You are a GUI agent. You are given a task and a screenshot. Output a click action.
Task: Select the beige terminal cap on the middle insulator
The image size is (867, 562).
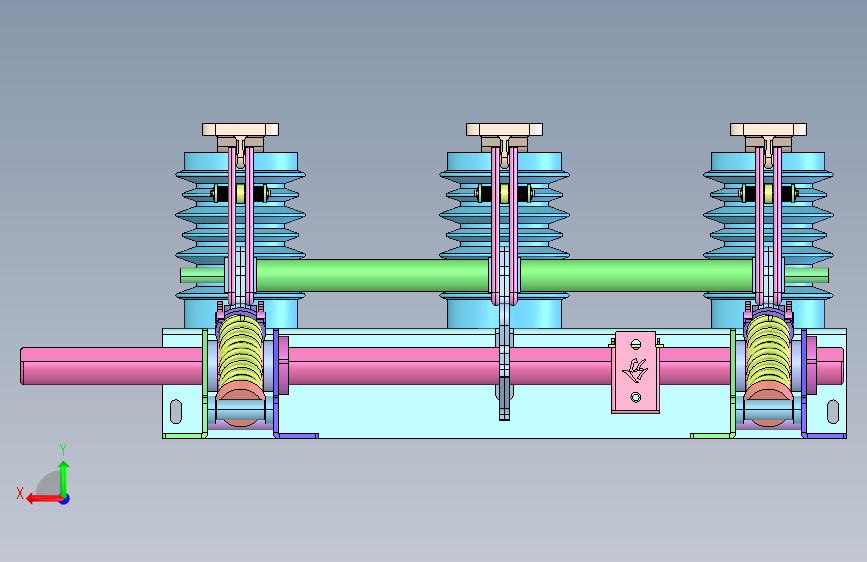[504, 129]
